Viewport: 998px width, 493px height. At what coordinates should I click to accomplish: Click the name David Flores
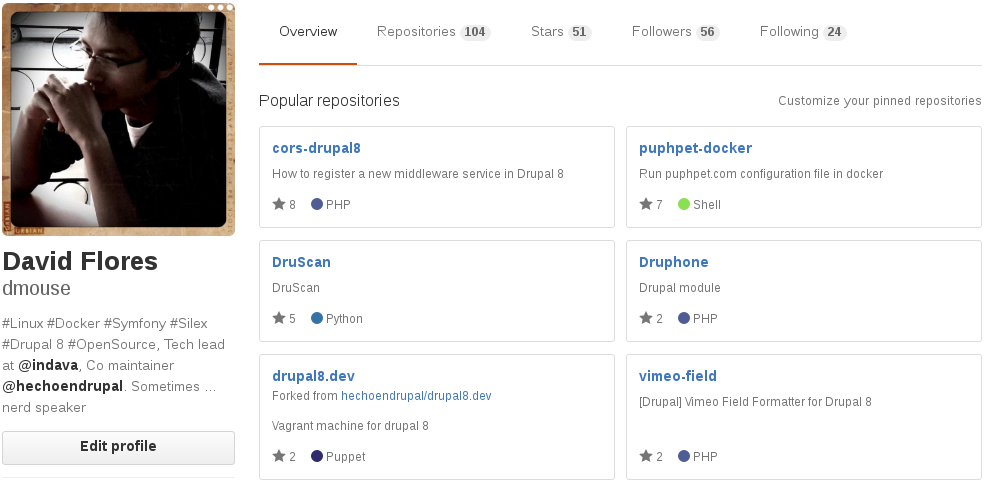coord(80,261)
